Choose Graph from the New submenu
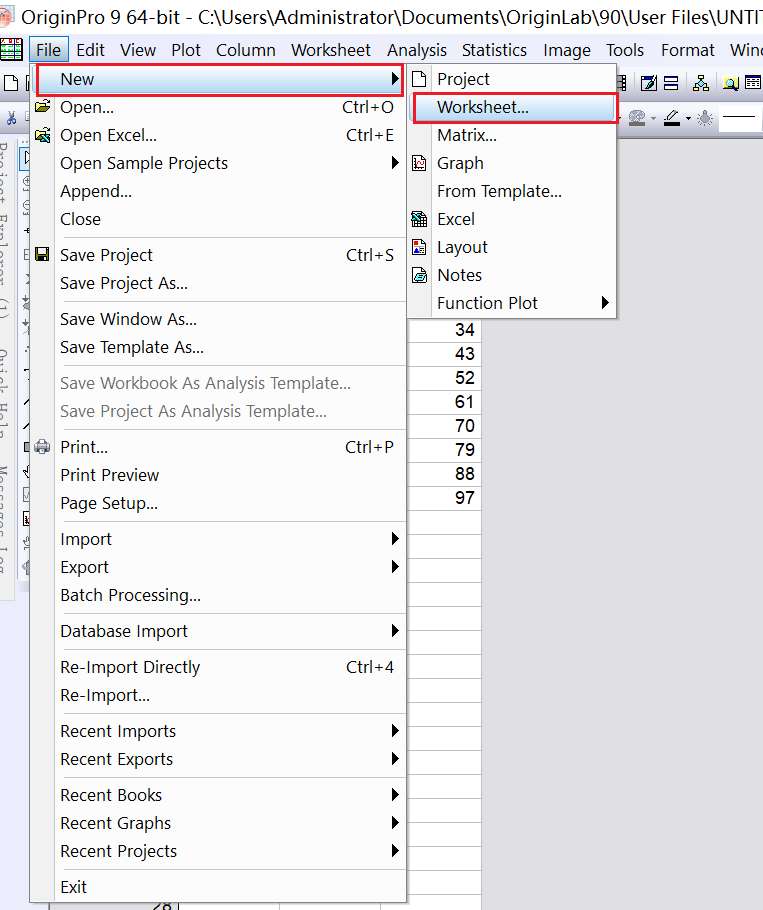Viewport: 763px width, 910px height. (512, 163)
